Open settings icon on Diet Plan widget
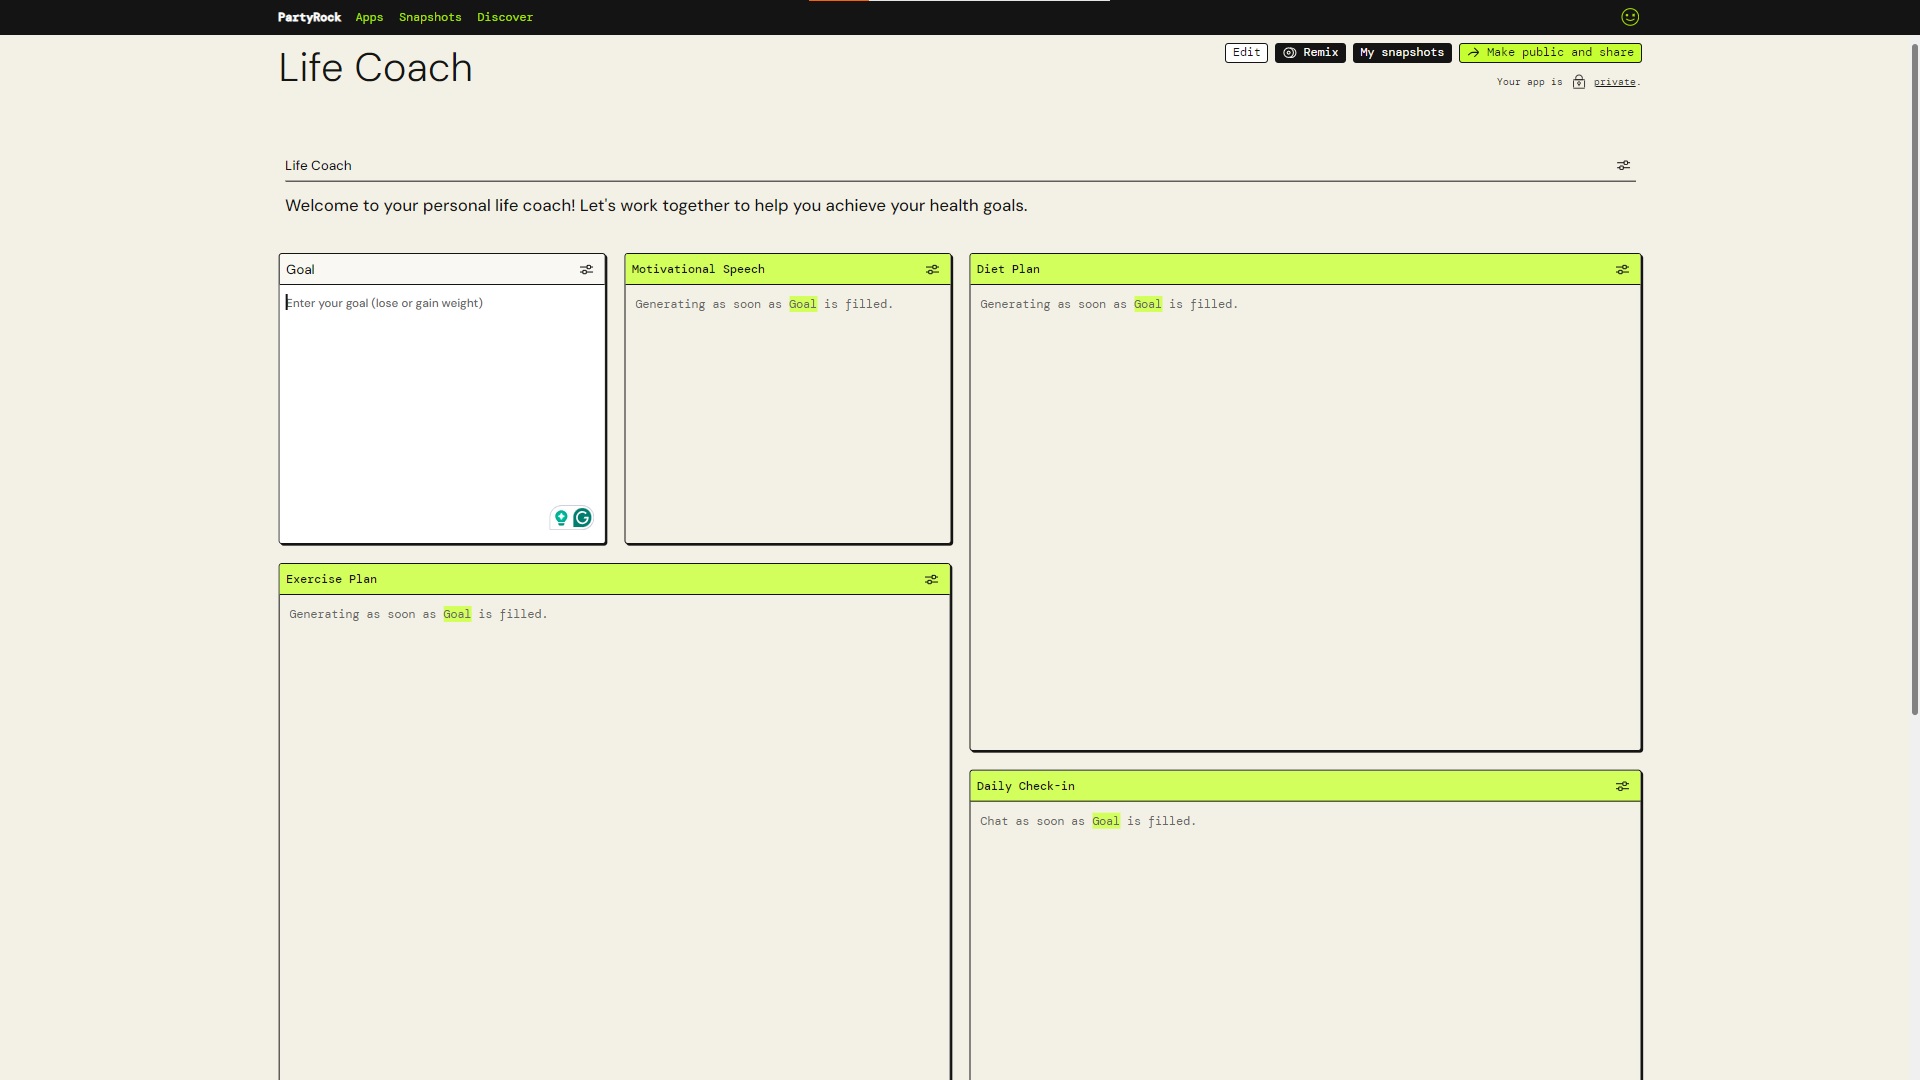Screen dimensions: 1920x1080 click(1622, 270)
